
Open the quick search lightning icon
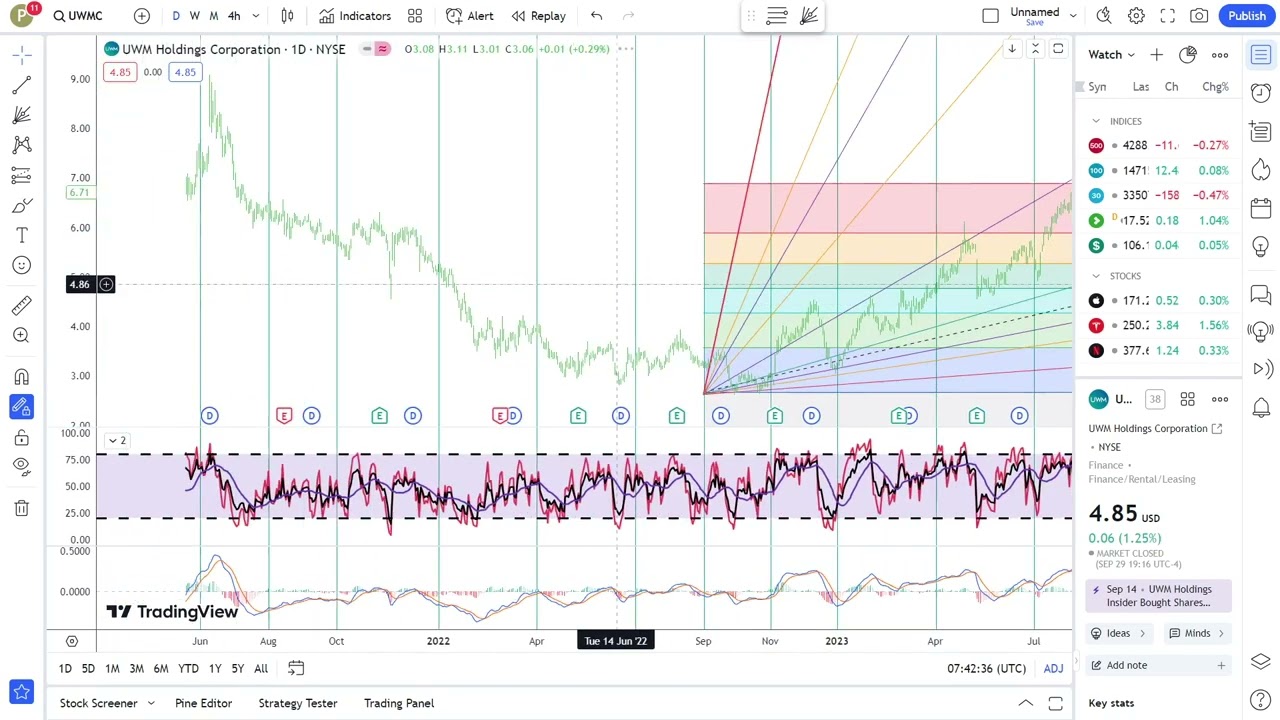pos(1104,16)
